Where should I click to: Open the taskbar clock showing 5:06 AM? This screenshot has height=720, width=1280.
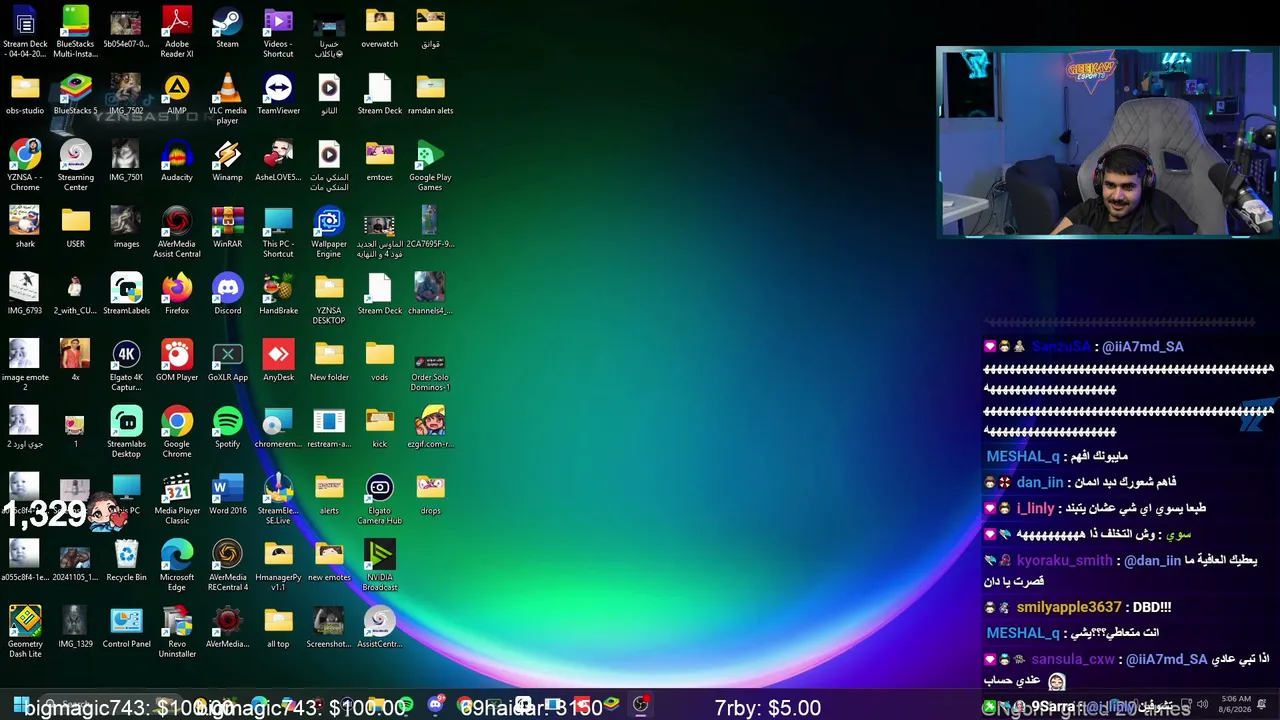tap(1235, 705)
